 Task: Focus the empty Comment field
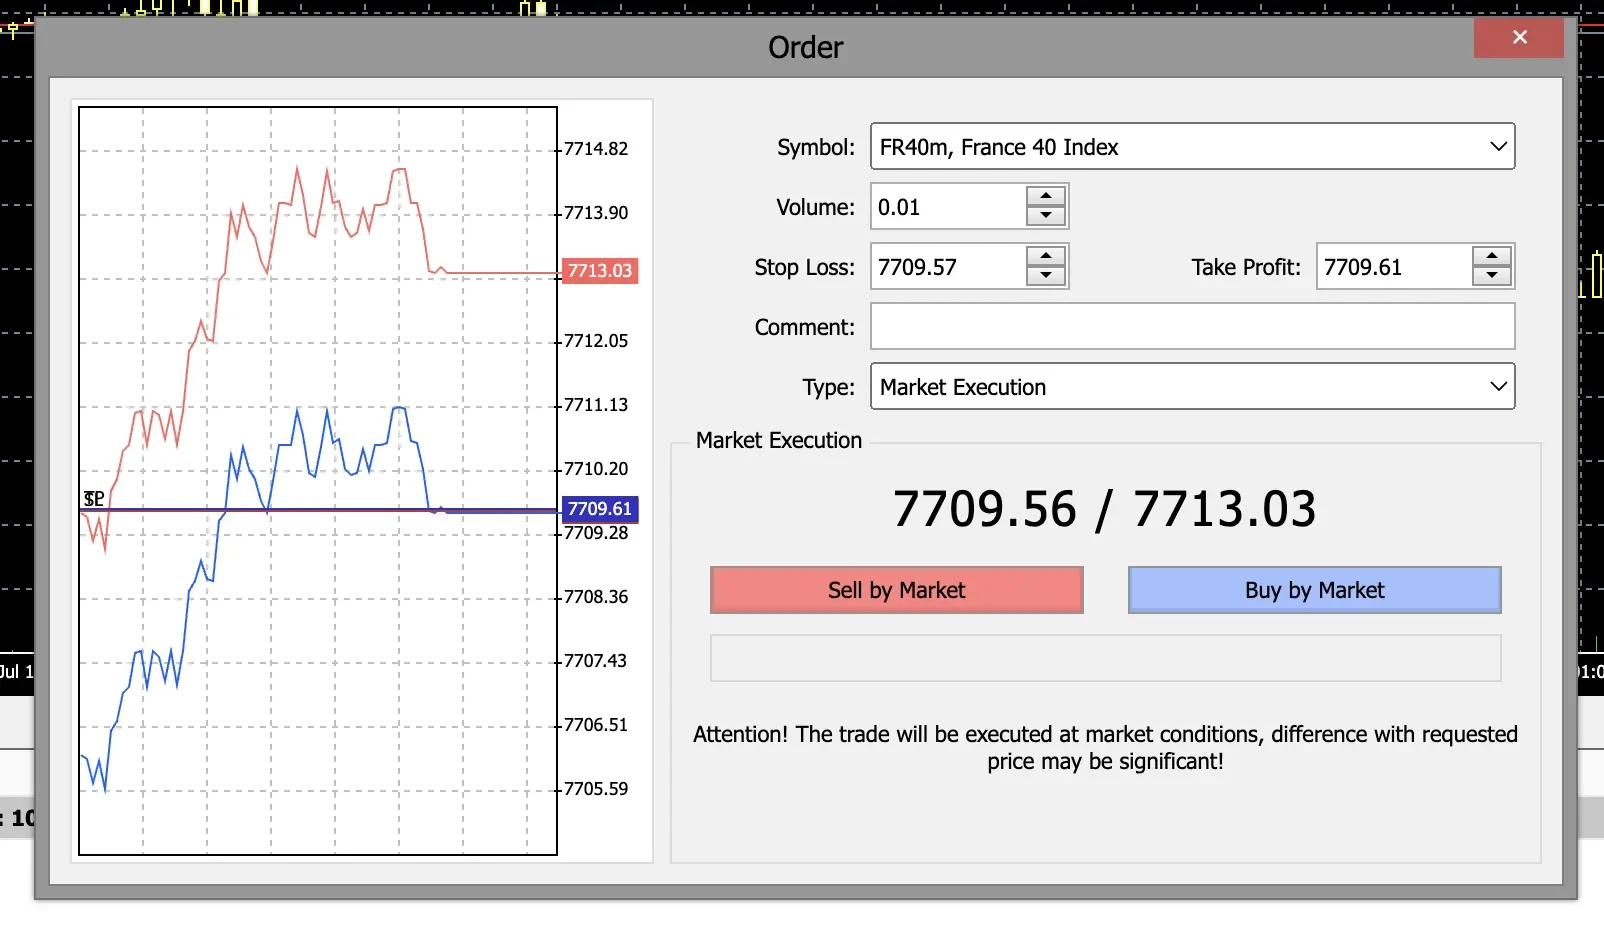(x=1192, y=327)
